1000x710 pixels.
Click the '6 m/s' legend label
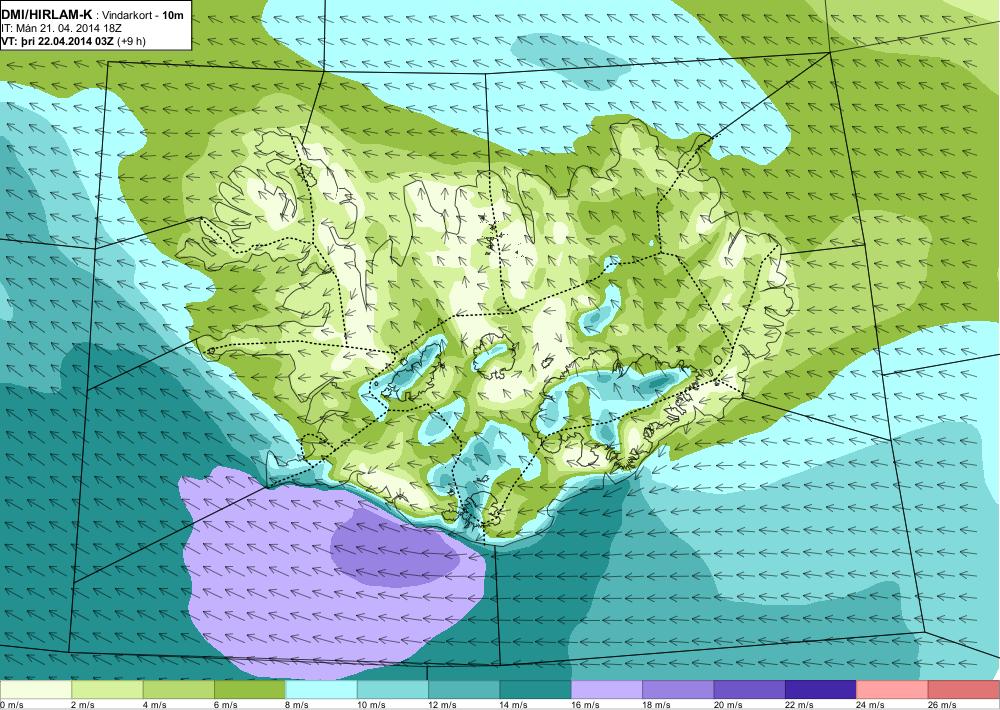pos(226,704)
